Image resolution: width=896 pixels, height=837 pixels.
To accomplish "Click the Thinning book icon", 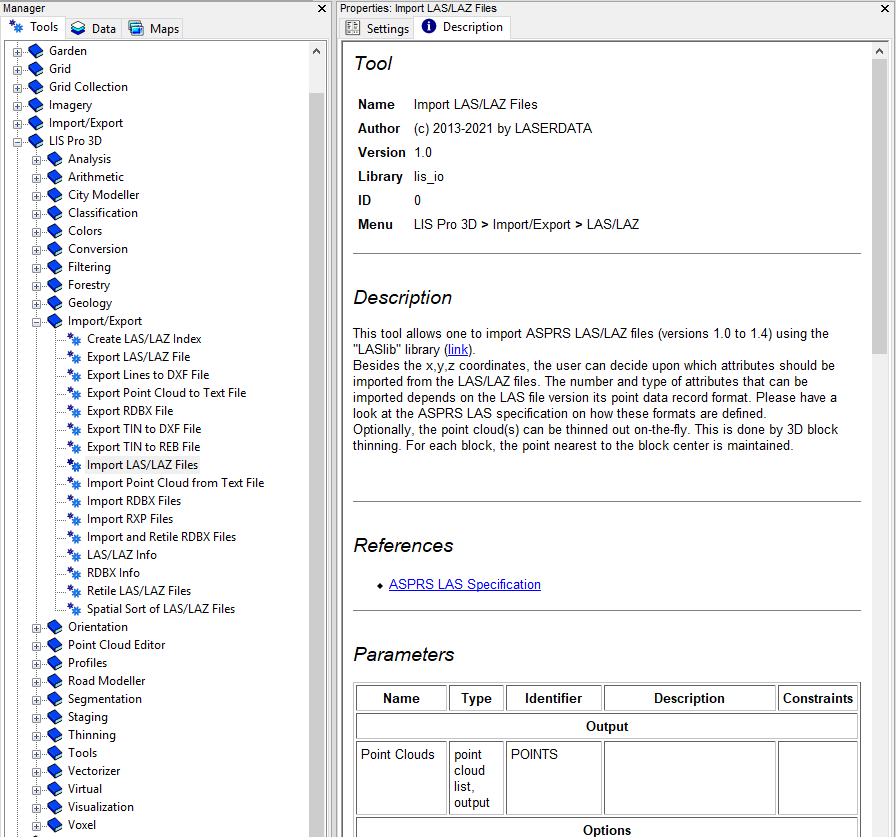I will pyautogui.click(x=55, y=735).
